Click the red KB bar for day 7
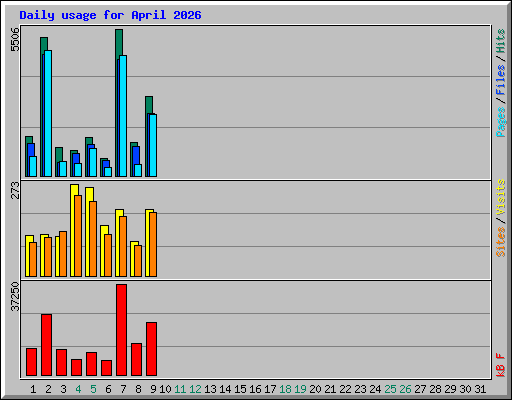The image size is (512, 400). 121,330
